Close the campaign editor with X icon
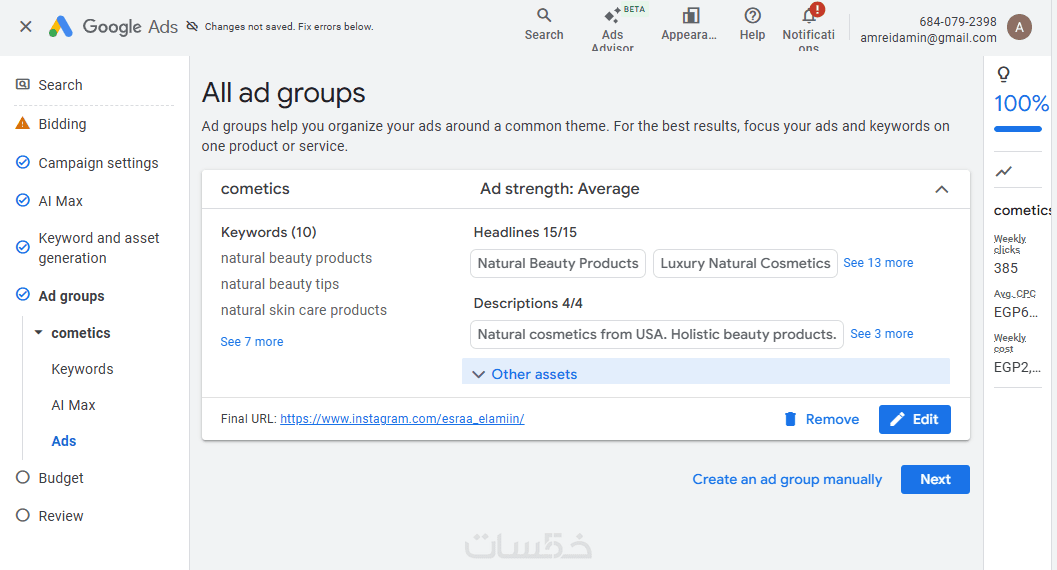Screen dimensions: 1057x570 click(26, 27)
